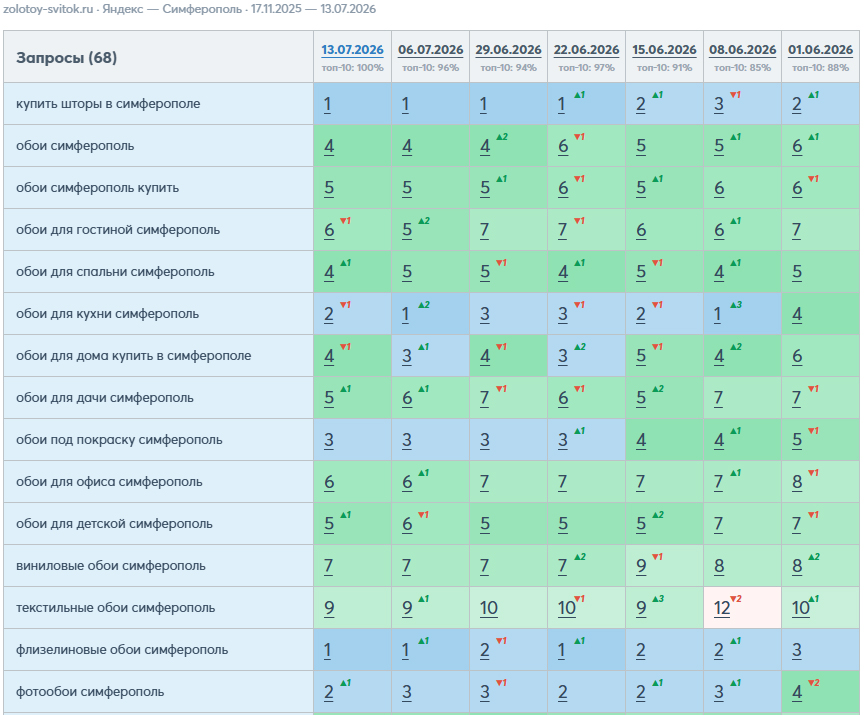Select the 01.06.2026 date column header
The image size is (866, 715).
click(820, 50)
